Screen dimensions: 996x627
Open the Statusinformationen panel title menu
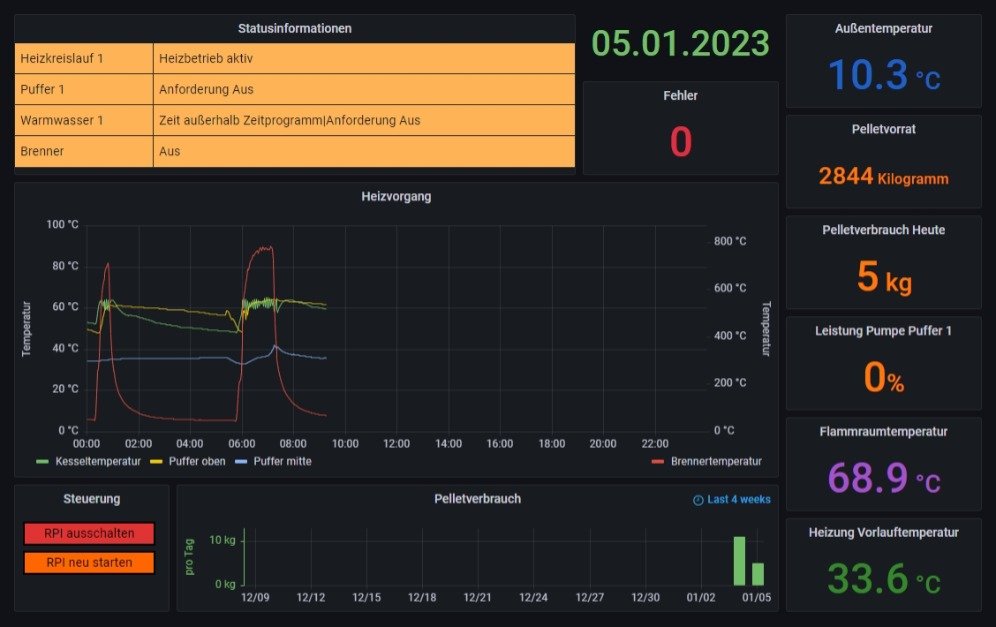pos(295,29)
